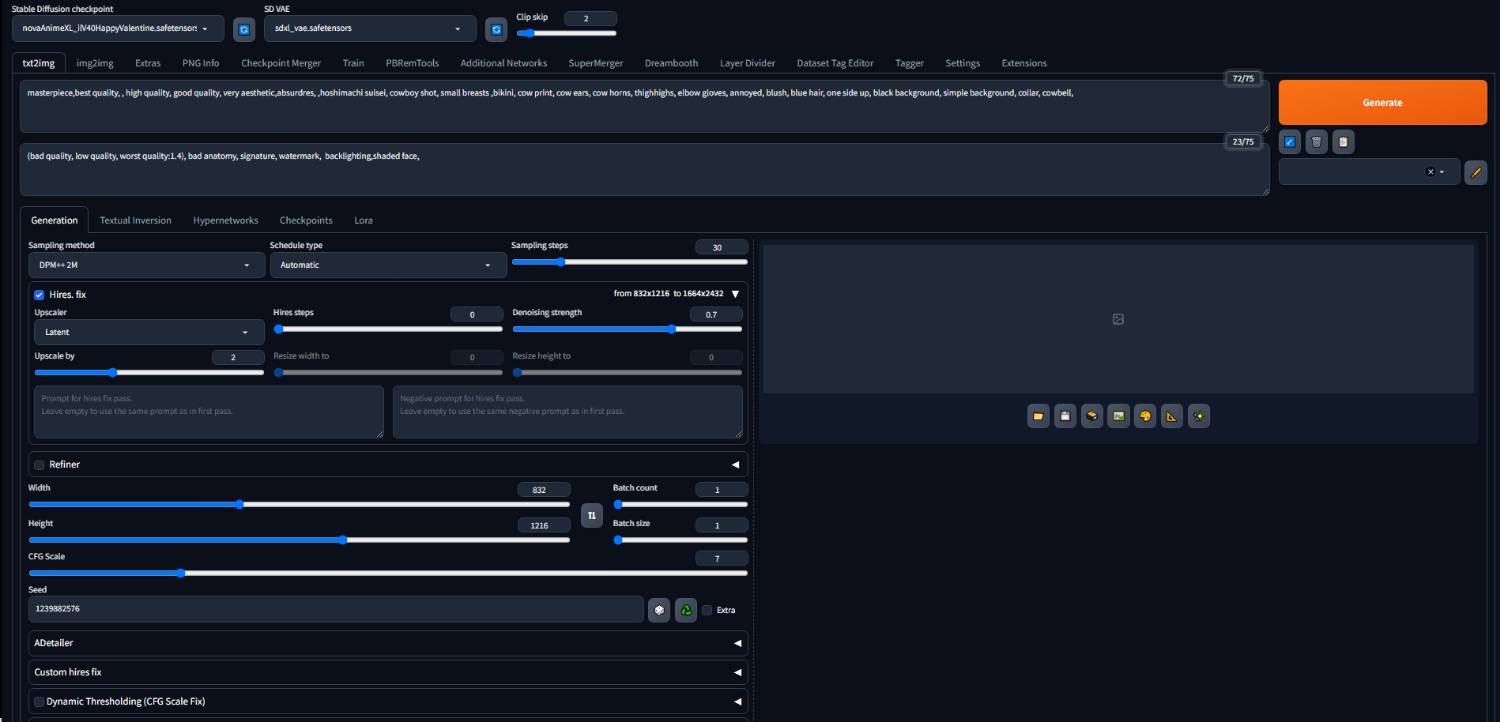Uncheck the Hires. fix checkbox
Screen dimensions: 1500x722
click(x=39, y=295)
